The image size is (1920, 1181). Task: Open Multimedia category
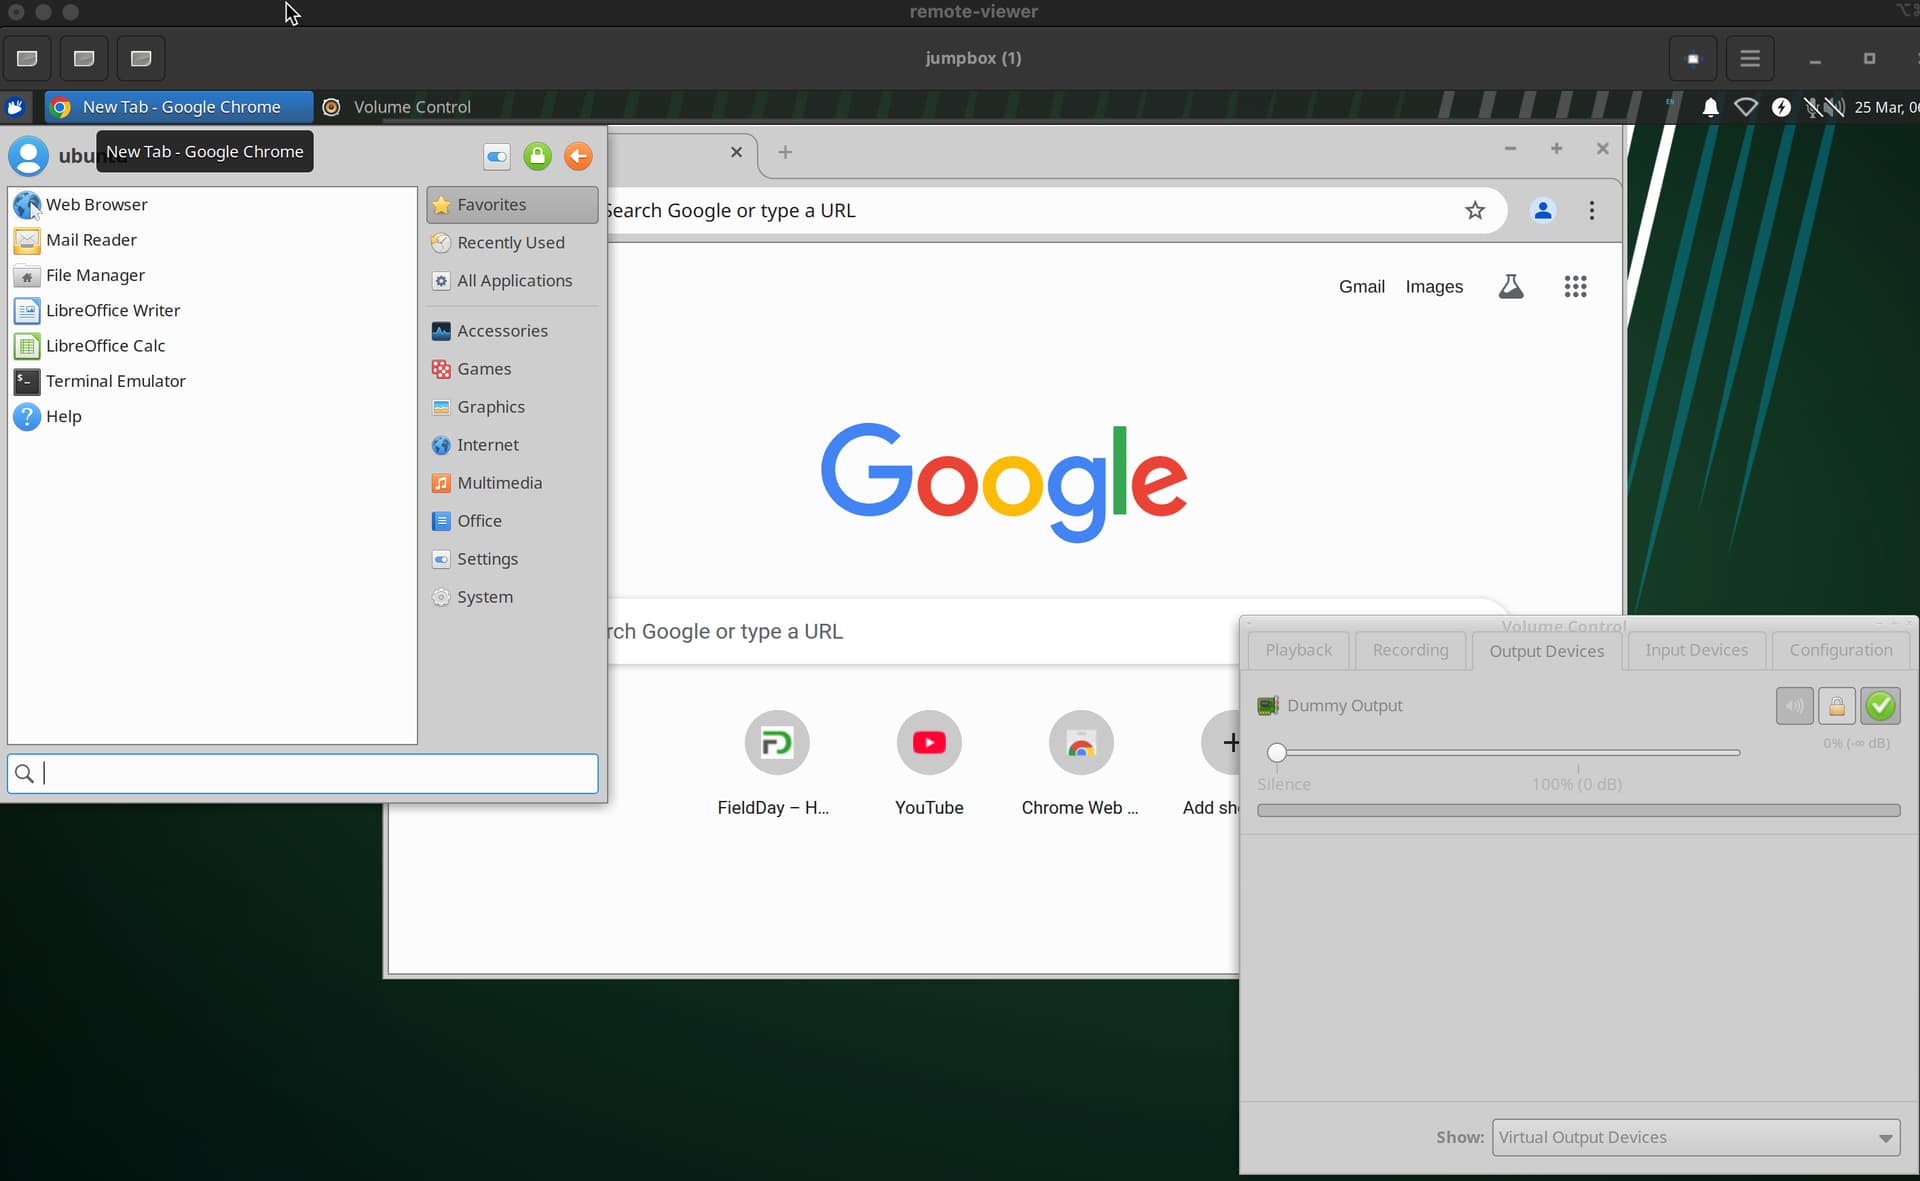(512, 483)
